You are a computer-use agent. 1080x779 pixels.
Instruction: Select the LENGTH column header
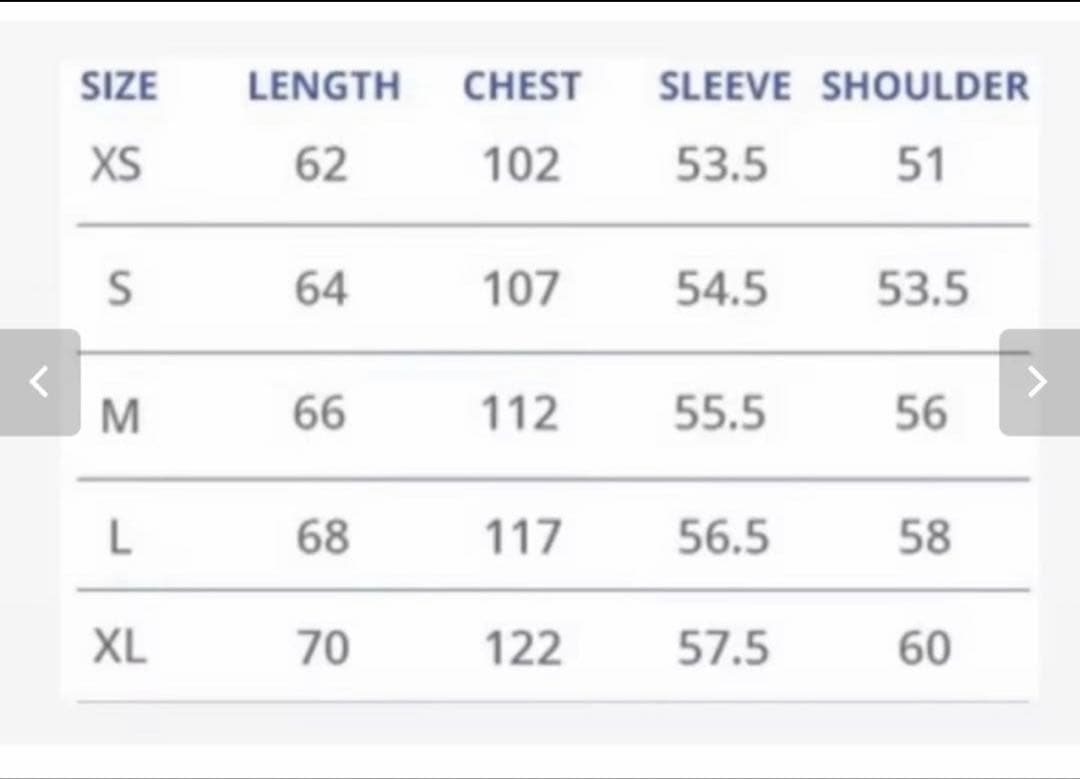click(323, 87)
